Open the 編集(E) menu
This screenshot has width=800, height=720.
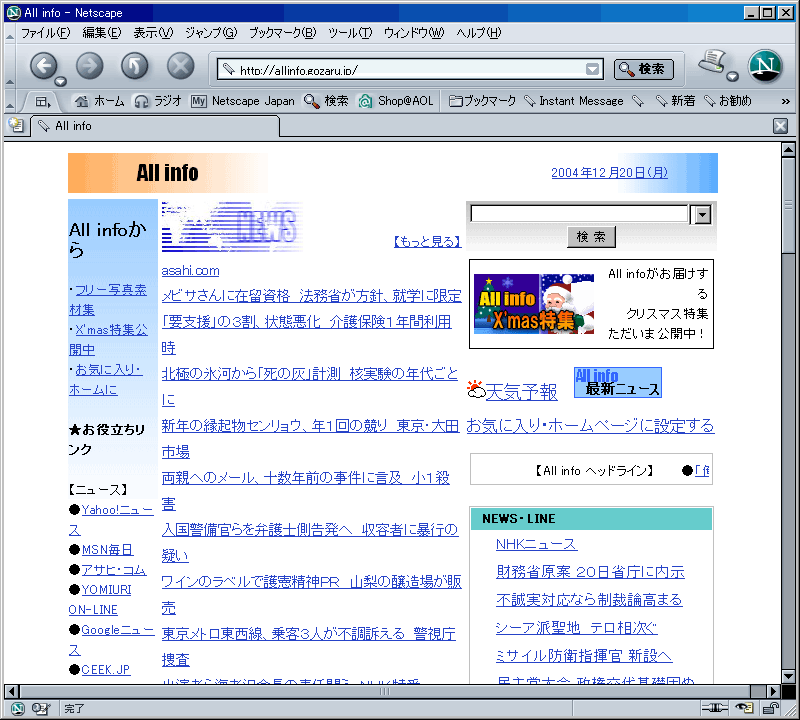[x=102, y=33]
